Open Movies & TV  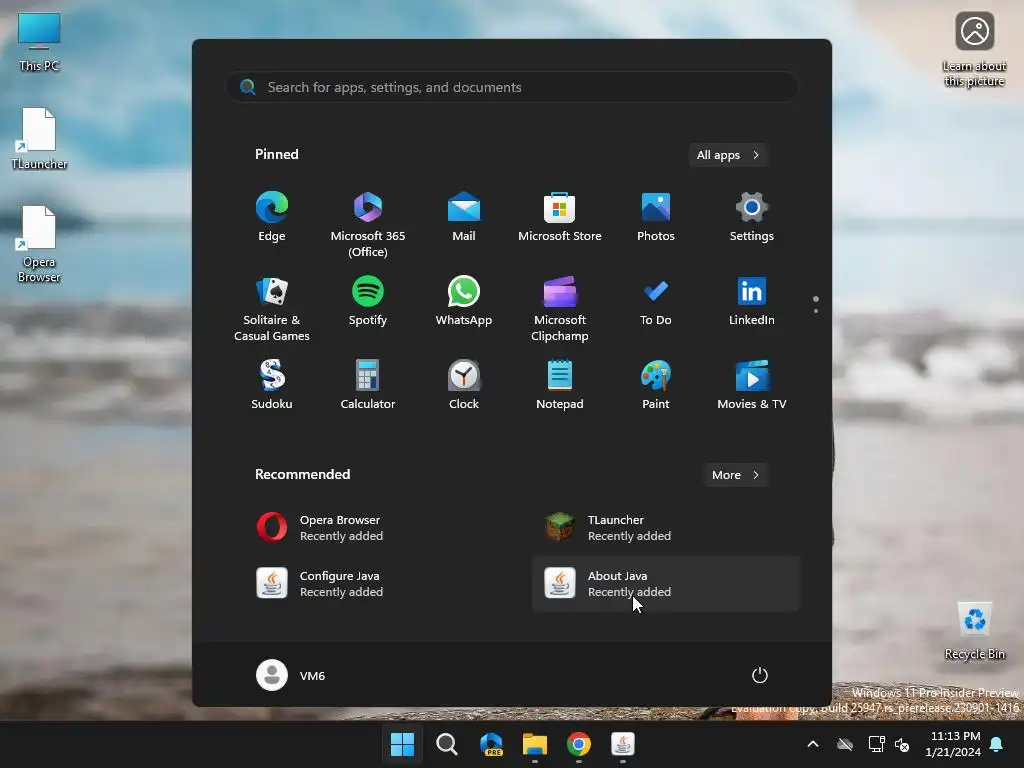752,385
